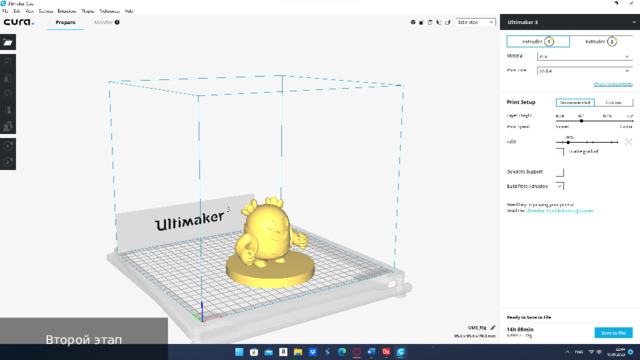Click the Layer Height slider handle
Image resolution: width=640 pixels, height=360 pixels.
tap(581, 121)
